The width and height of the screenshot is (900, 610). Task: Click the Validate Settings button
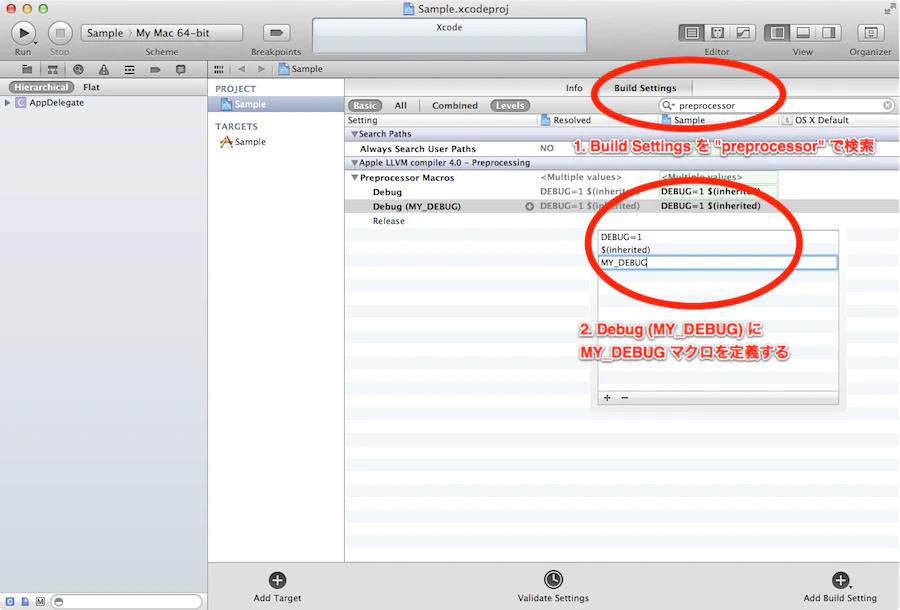point(553,586)
